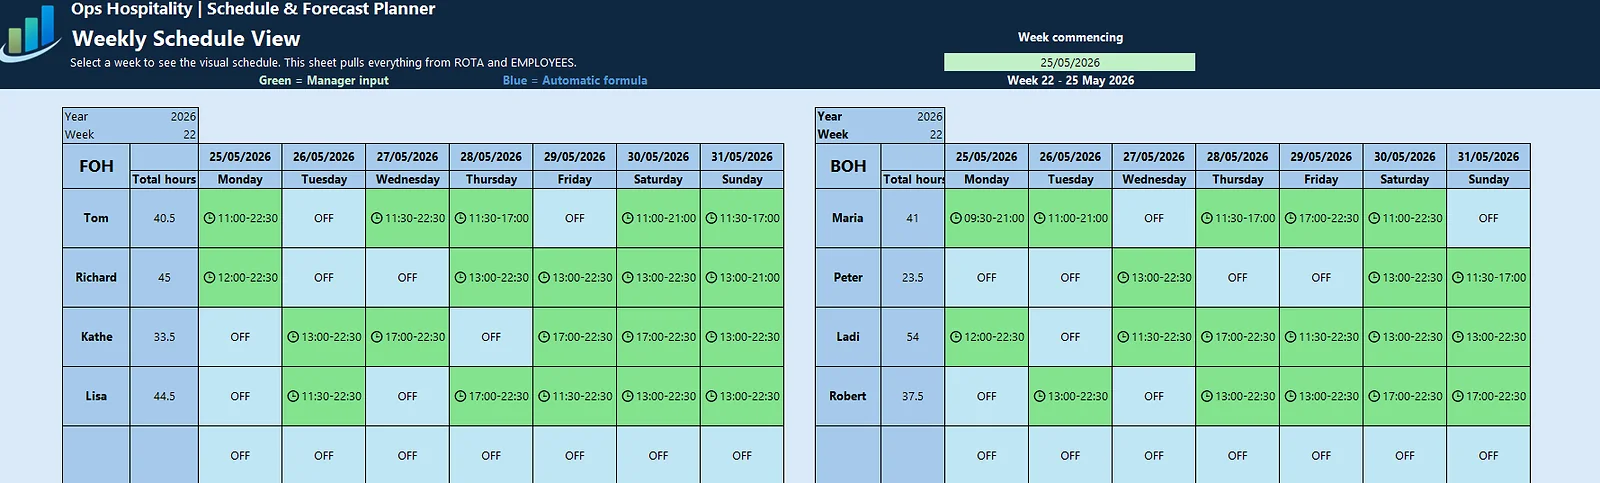Viewport: 1600px width, 483px height.
Task: Select Maria's total hours cell 41
Action: pyautogui.click(x=913, y=218)
